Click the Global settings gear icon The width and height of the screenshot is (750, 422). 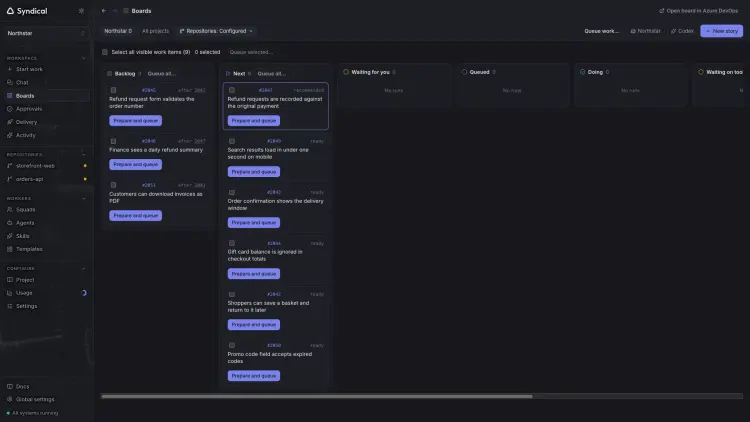click(10, 399)
